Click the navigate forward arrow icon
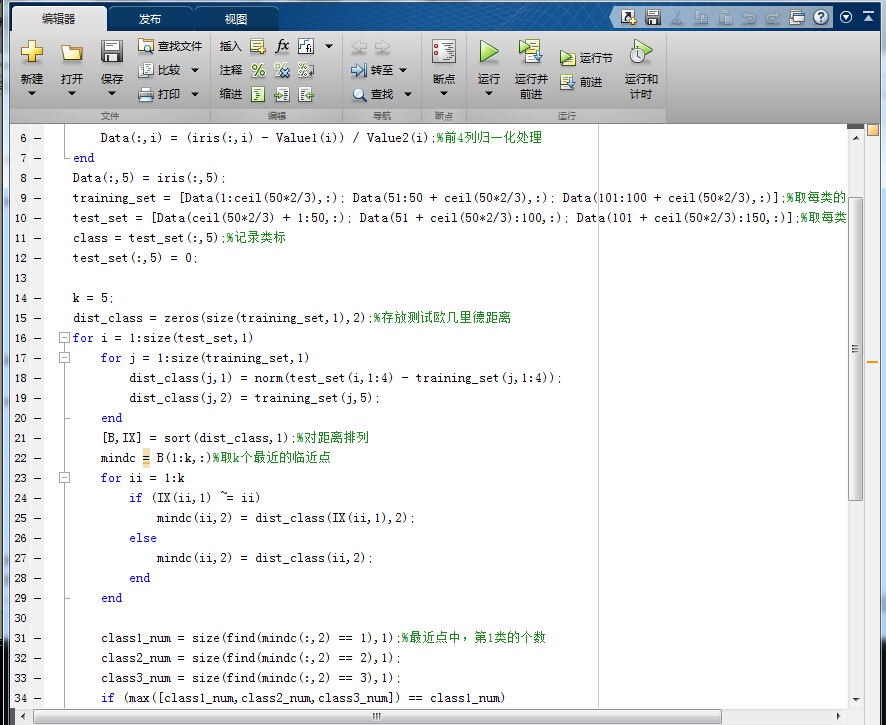The image size is (886, 725). [x=383, y=47]
